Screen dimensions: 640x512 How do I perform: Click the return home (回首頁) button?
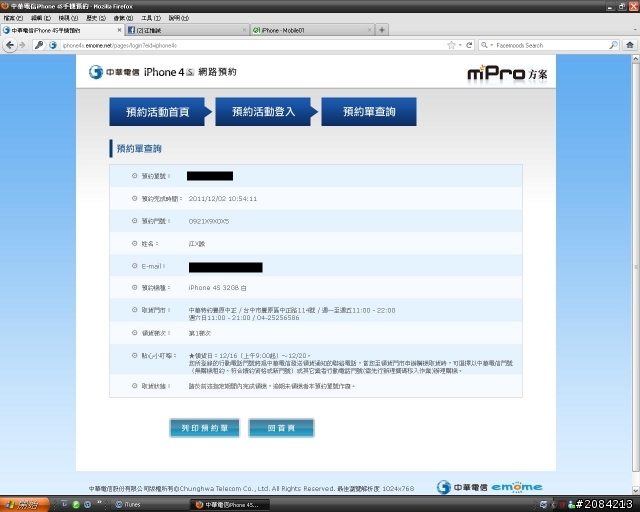[x=281, y=428]
